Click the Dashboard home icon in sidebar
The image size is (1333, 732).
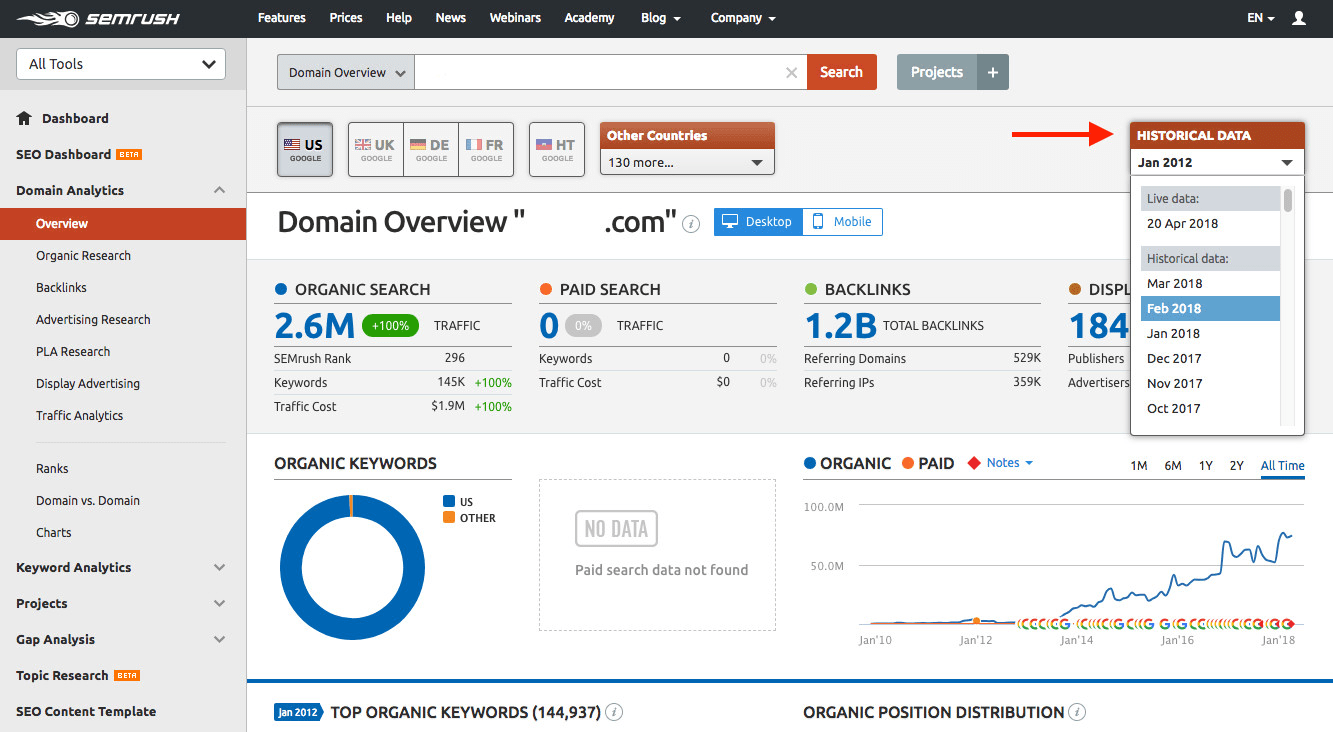26,118
